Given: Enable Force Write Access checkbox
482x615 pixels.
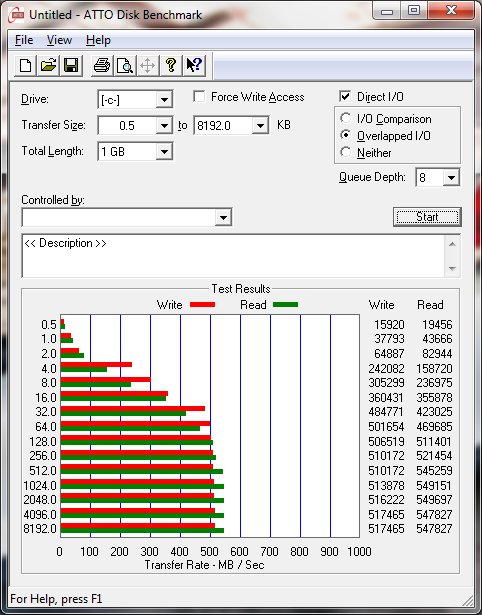Looking at the screenshot, I should pos(199,96).
